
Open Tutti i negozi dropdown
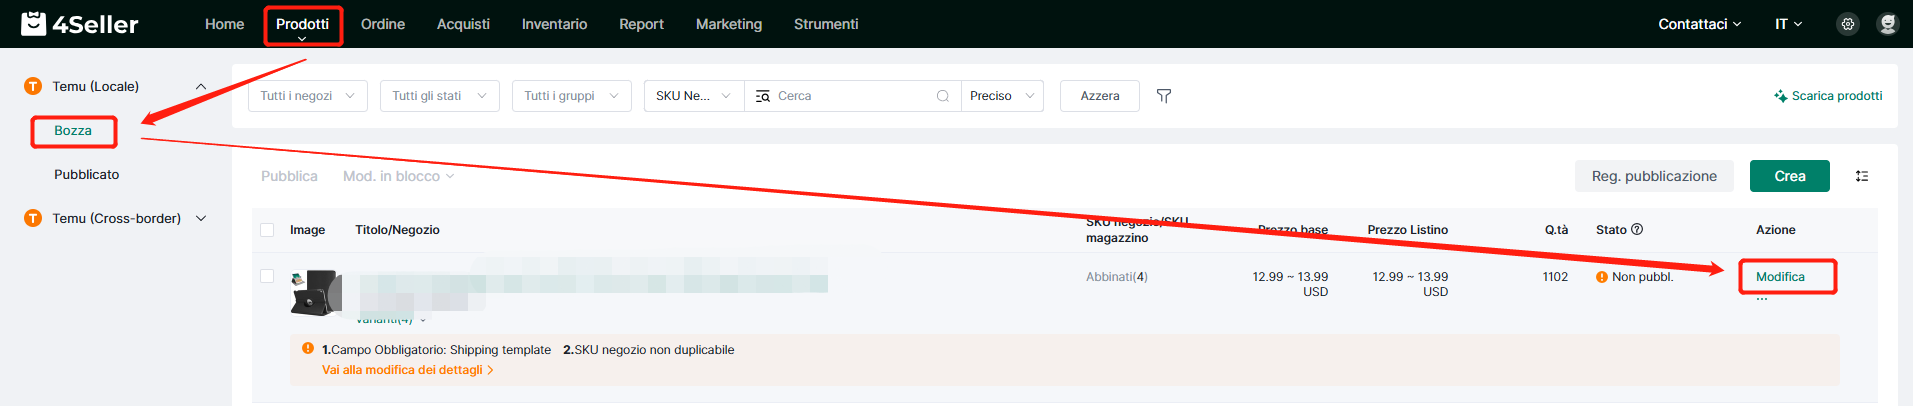tap(308, 96)
